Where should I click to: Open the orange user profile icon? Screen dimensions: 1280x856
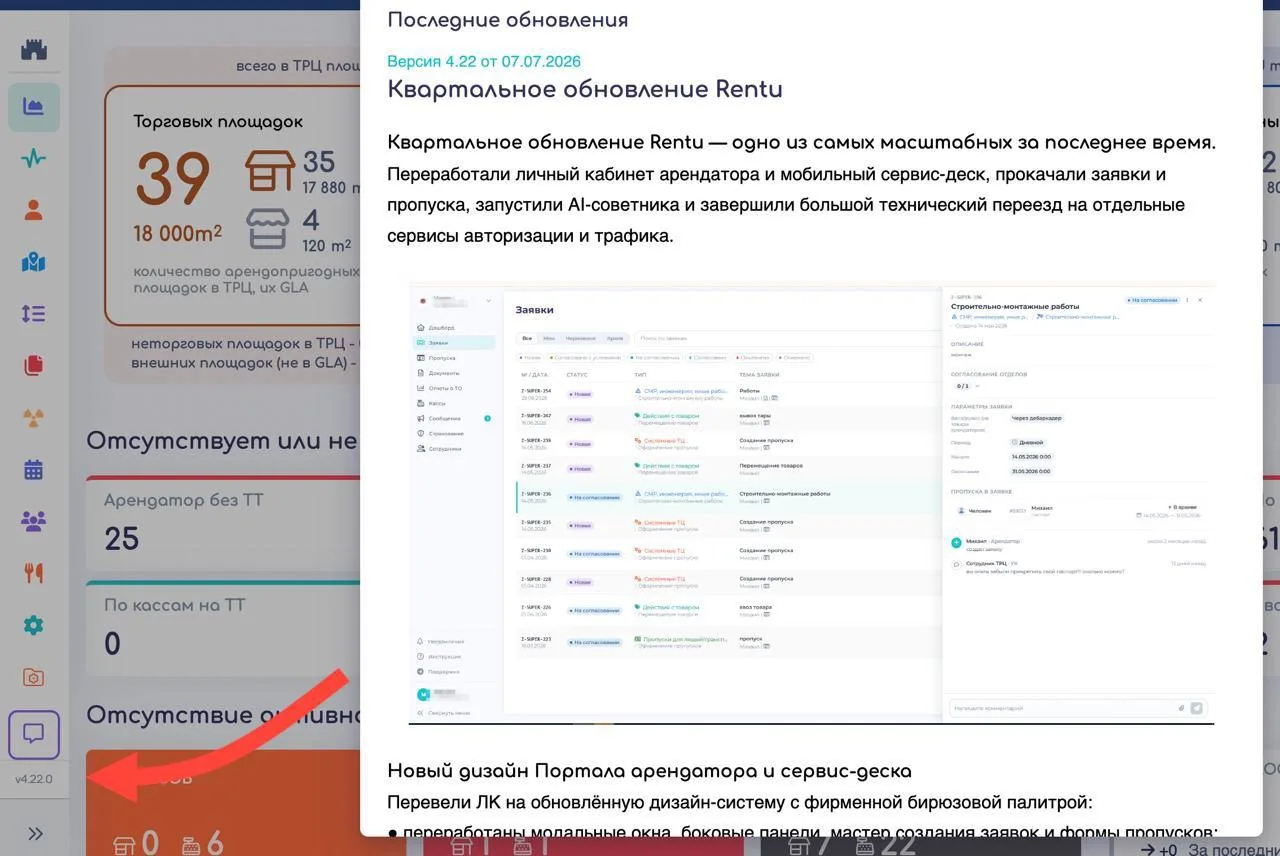[x=34, y=210]
